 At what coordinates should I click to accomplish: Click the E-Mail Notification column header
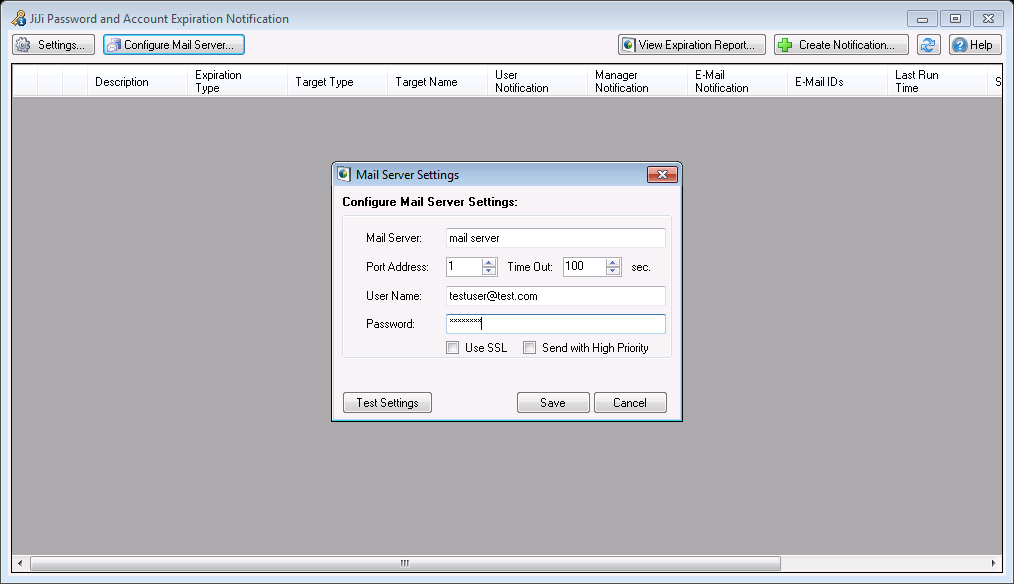pos(737,81)
